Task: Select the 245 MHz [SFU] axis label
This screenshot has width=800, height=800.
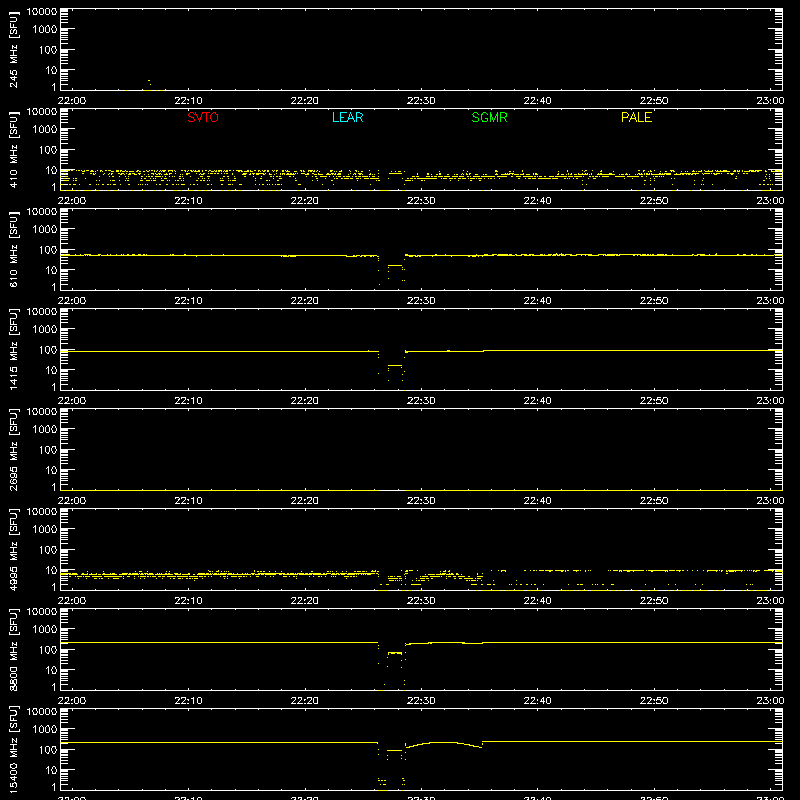Action: click(x=13, y=49)
